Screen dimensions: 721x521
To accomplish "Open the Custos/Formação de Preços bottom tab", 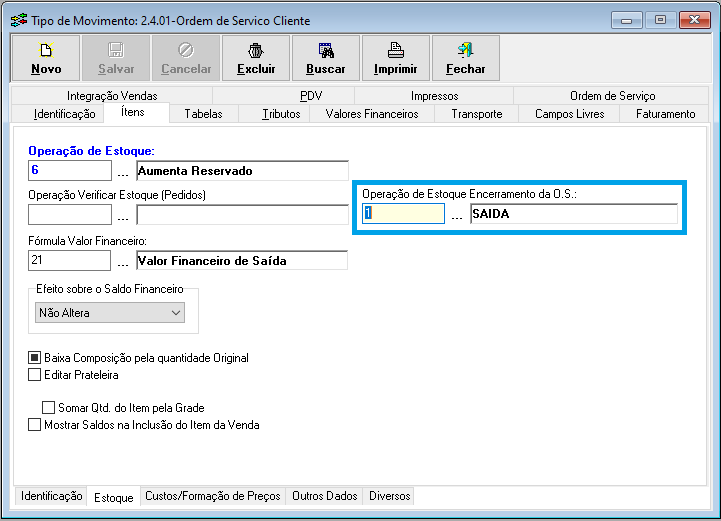I will pos(214,496).
